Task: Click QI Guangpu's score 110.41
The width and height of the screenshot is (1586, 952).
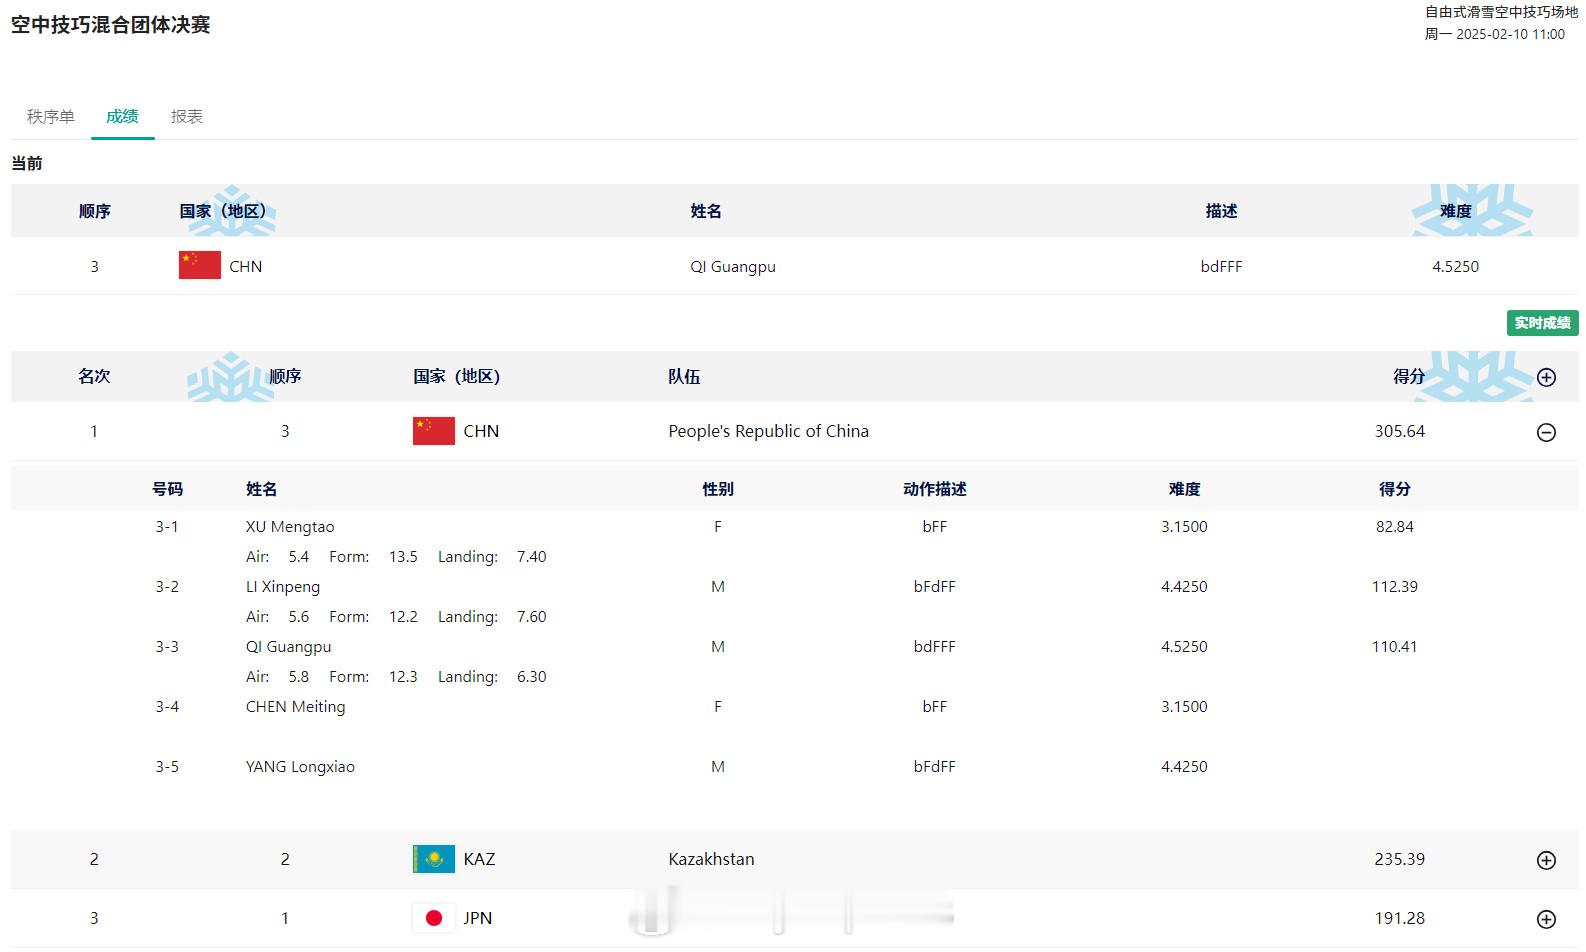Action: (x=1394, y=647)
